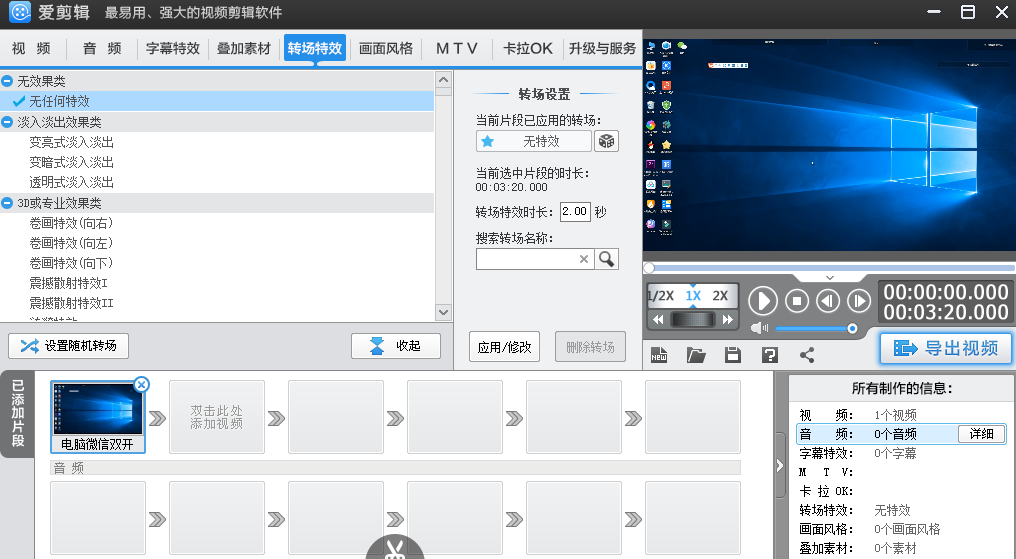Open the 卡拉OK tab

point(528,49)
